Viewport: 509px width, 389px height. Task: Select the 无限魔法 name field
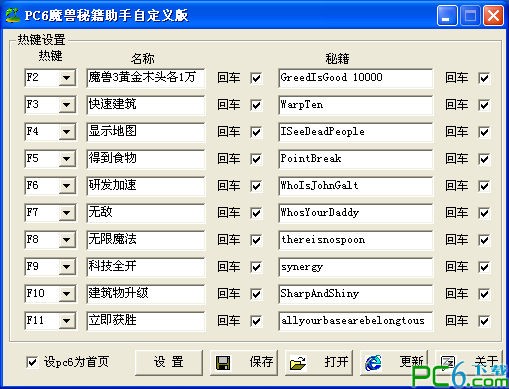pos(146,240)
